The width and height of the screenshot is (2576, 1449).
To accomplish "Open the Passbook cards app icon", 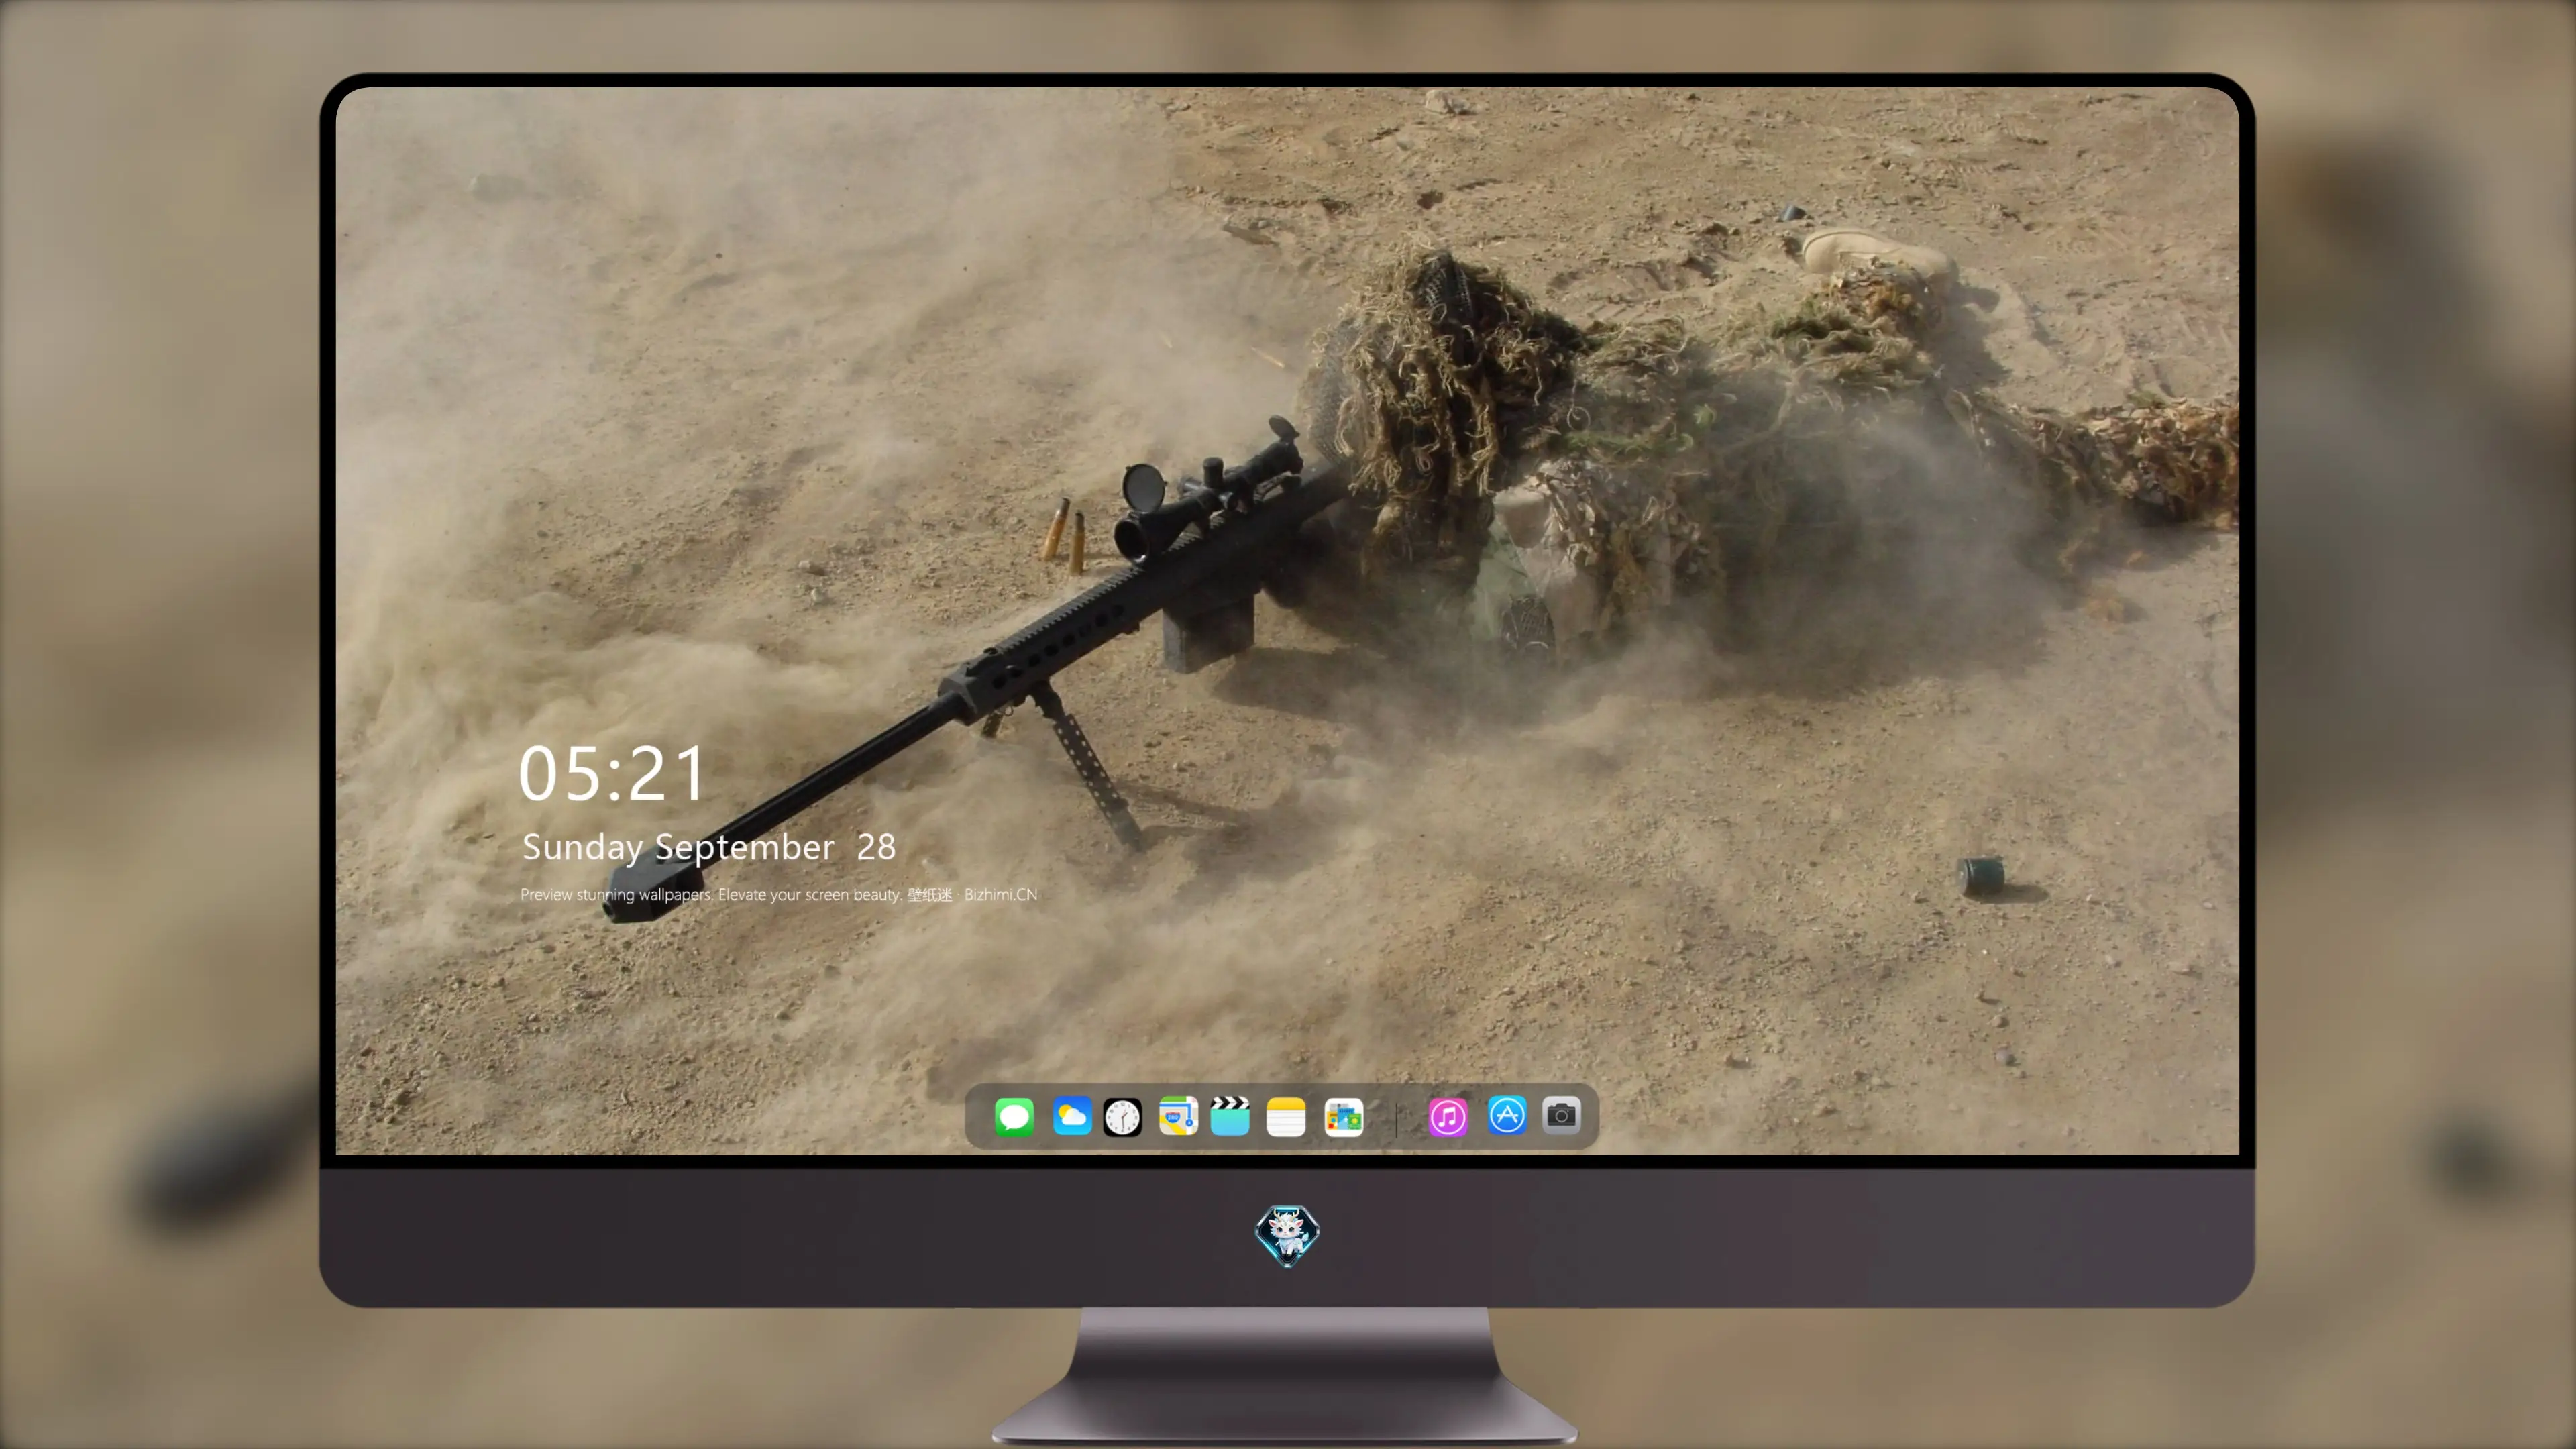I will point(1344,1116).
